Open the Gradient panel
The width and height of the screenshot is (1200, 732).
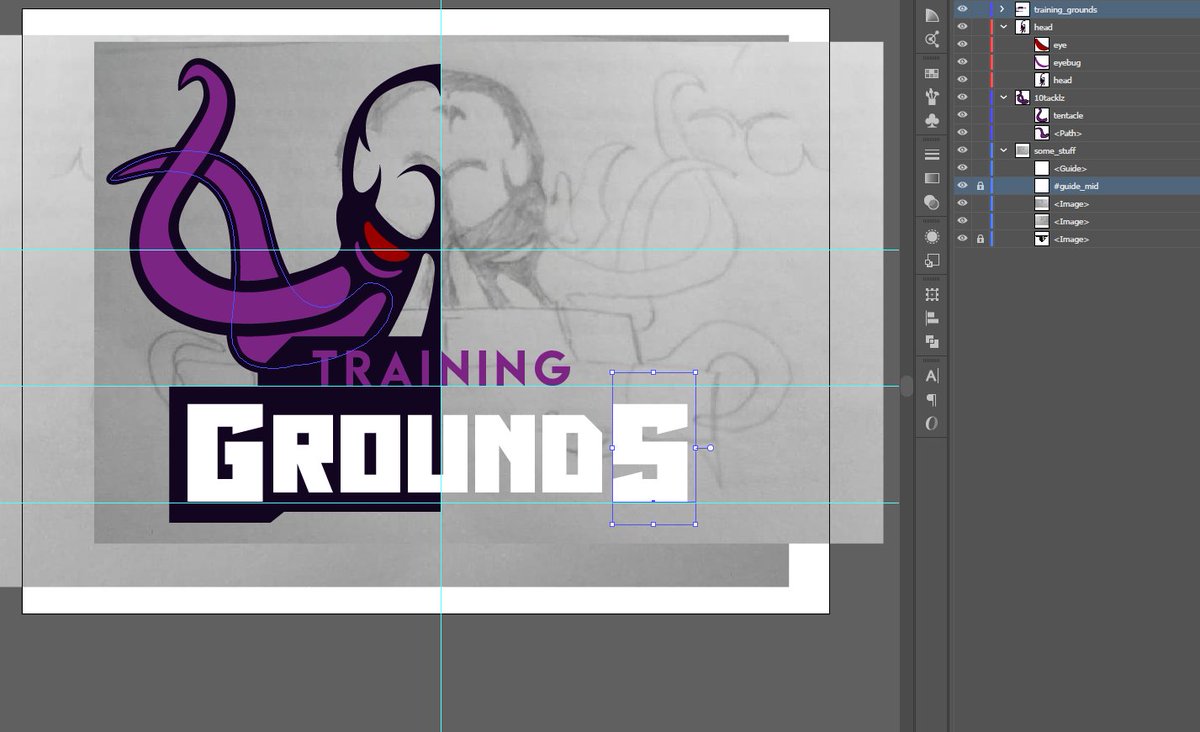click(932, 178)
